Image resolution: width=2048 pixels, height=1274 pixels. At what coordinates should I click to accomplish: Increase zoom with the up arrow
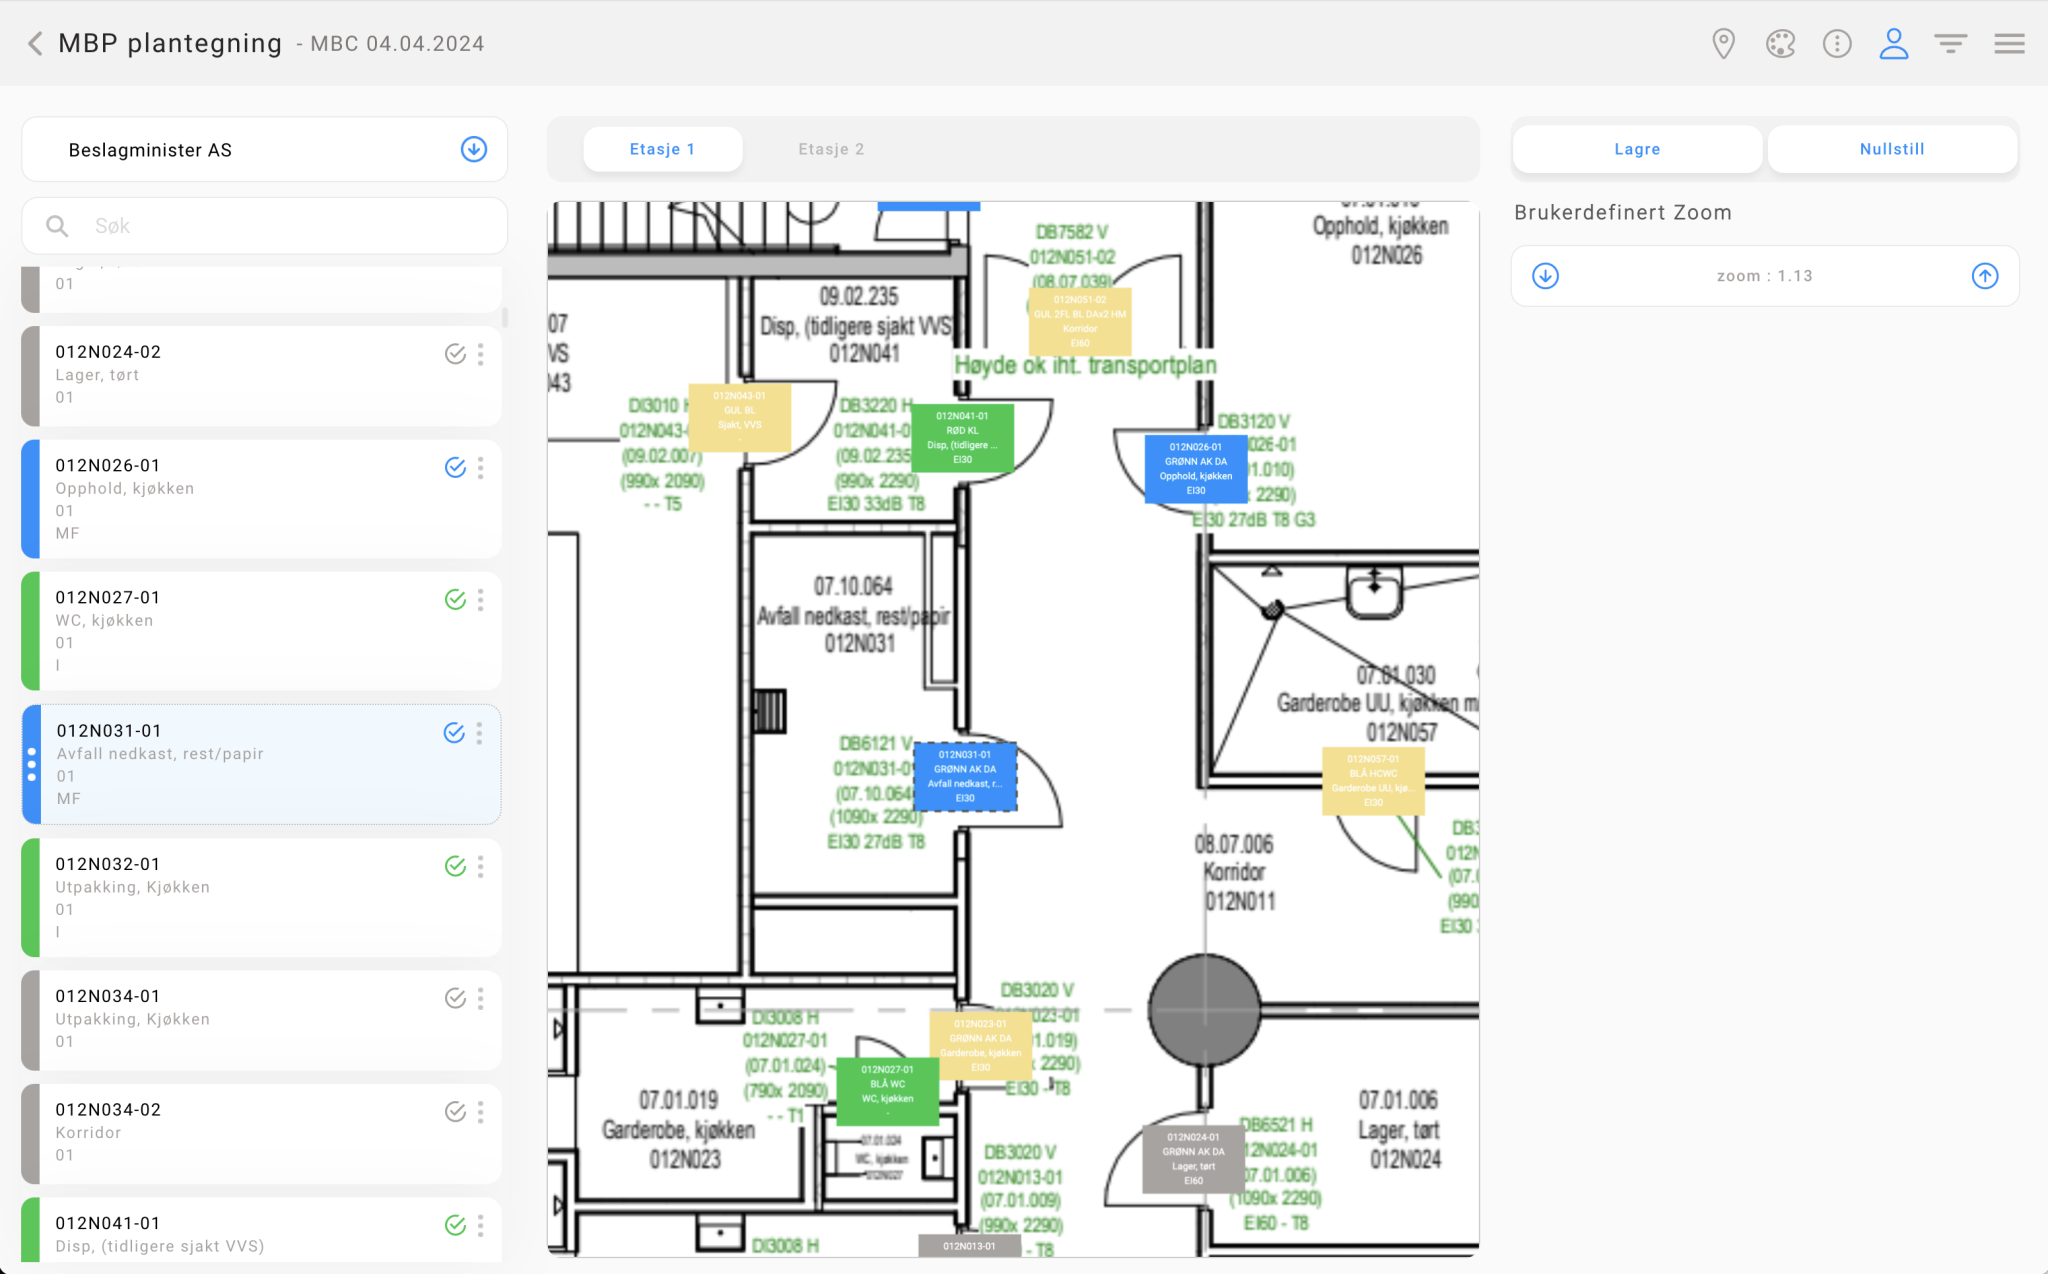click(x=1985, y=276)
